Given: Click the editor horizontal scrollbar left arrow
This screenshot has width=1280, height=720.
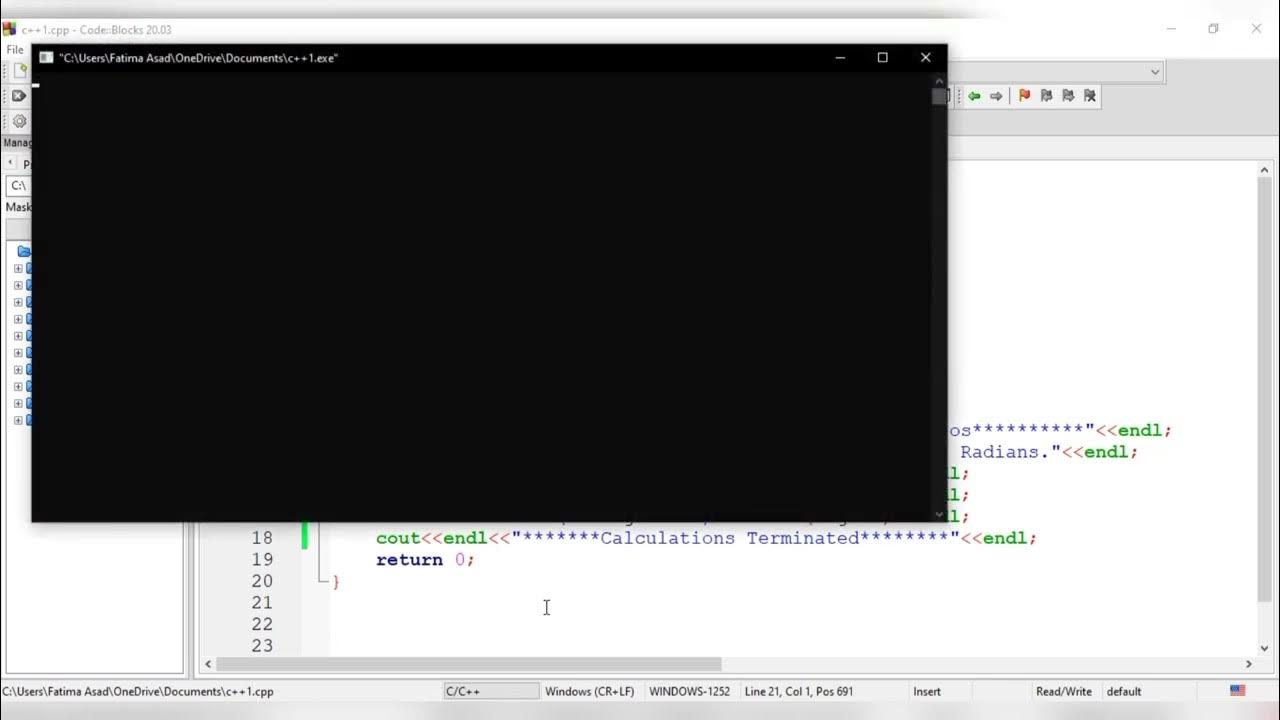Looking at the screenshot, I should [208, 664].
